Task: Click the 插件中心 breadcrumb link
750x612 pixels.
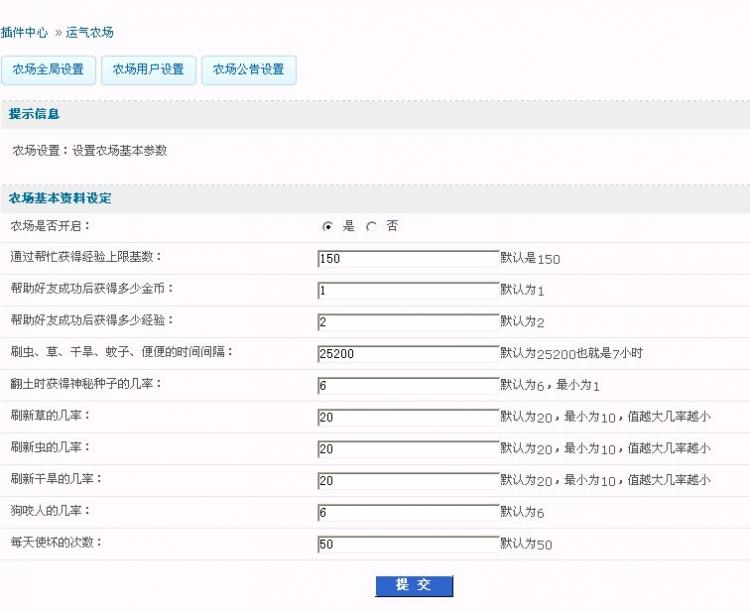Action: [24, 32]
